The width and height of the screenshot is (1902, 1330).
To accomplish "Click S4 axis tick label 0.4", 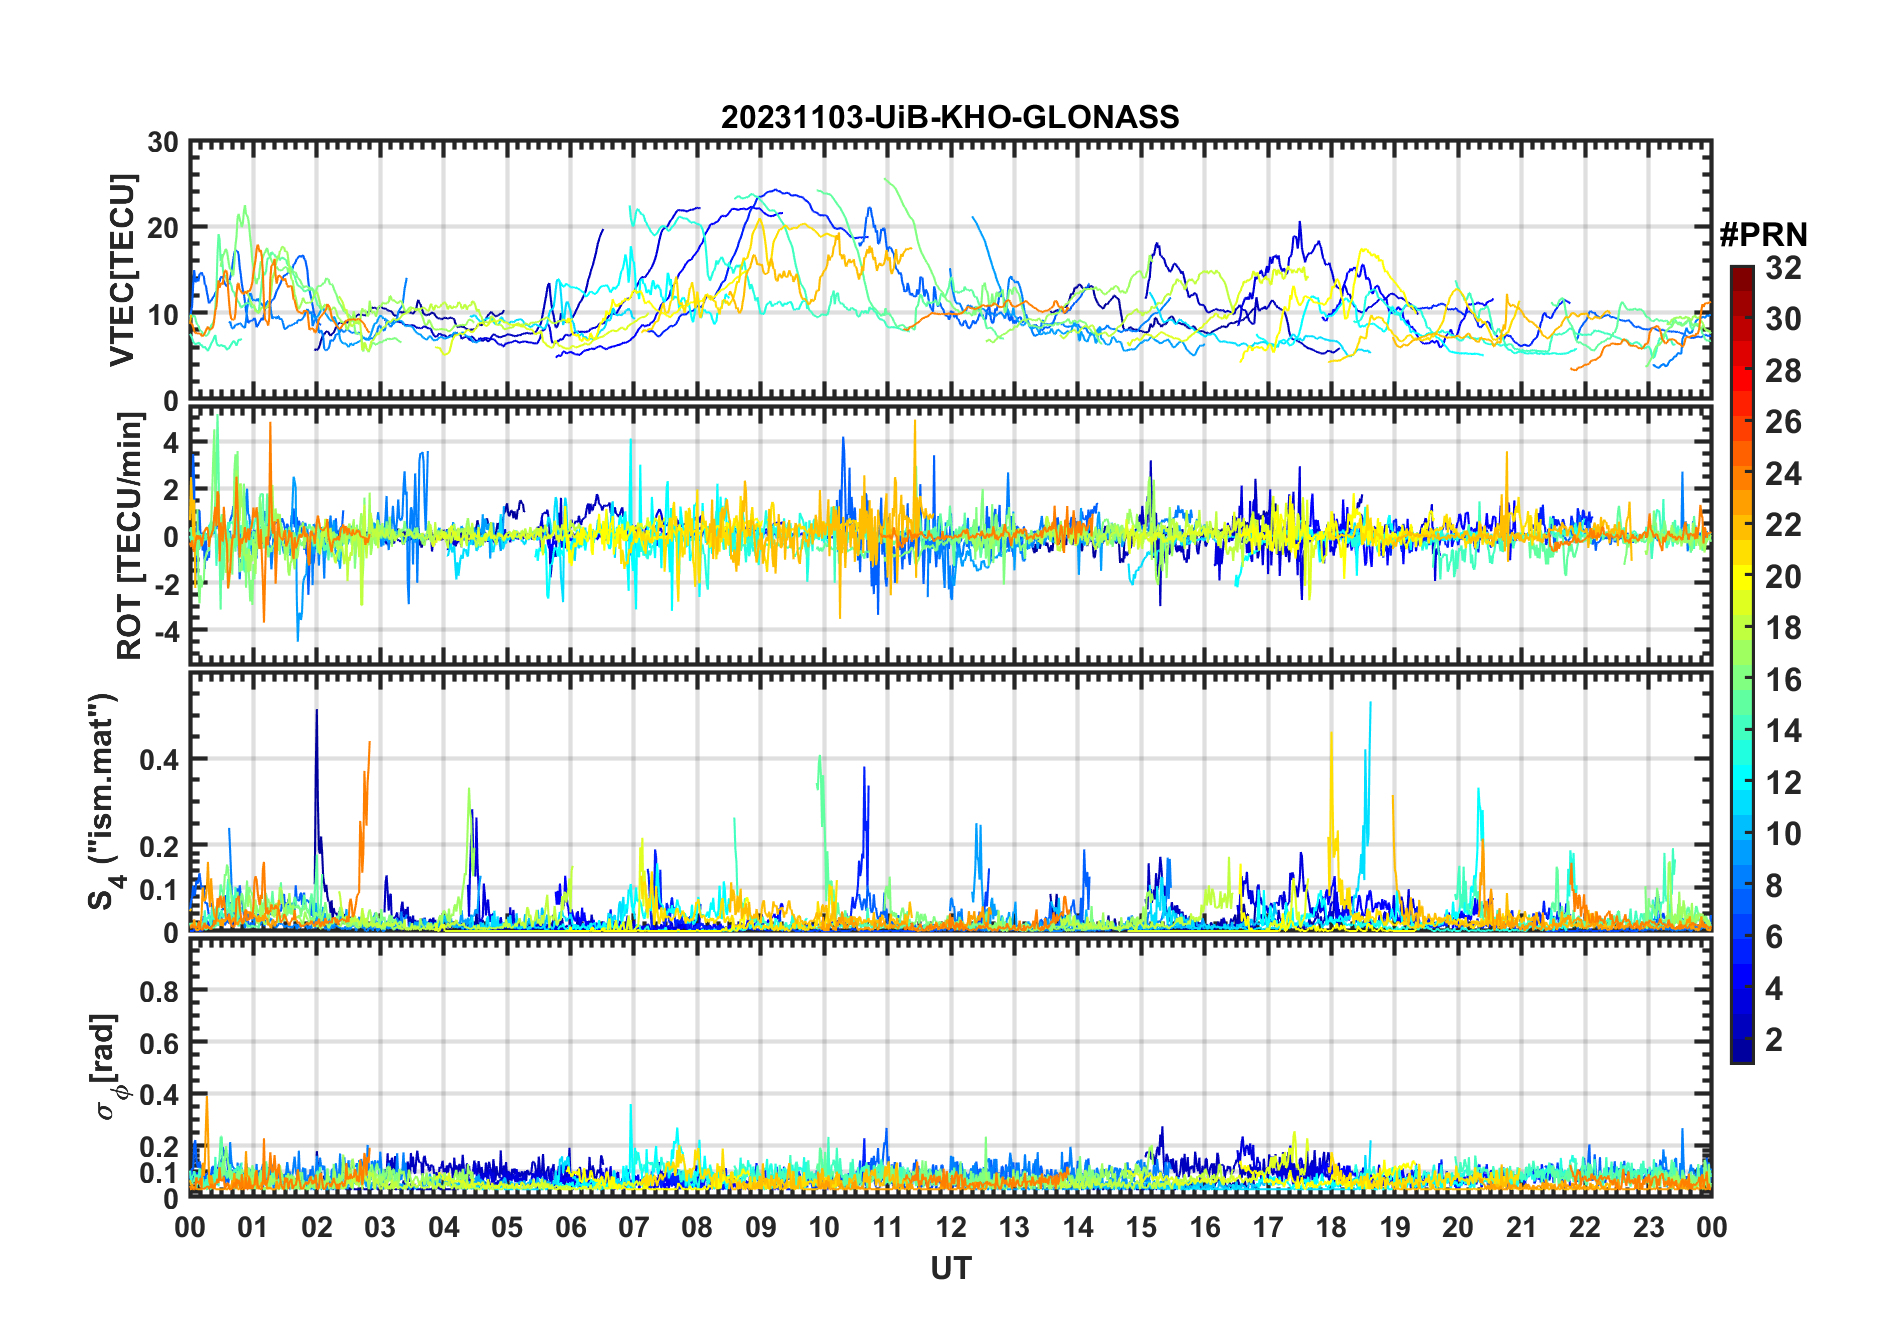I will [158, 760].
